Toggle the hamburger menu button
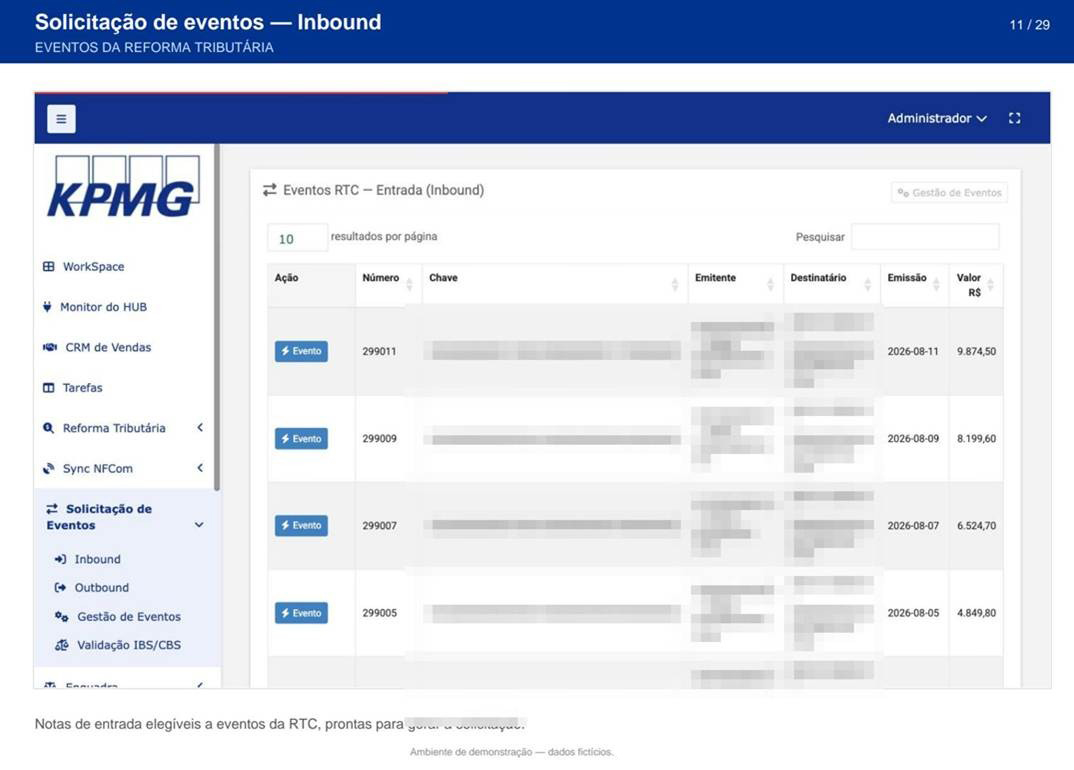 point(61,119)
